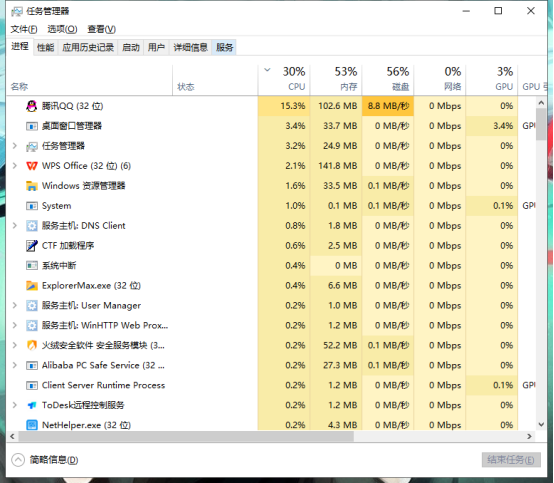This screenshot has height=483, width=554.
Task: Expand the Alibaba PC Safe Service group
Action: (15, 365)
